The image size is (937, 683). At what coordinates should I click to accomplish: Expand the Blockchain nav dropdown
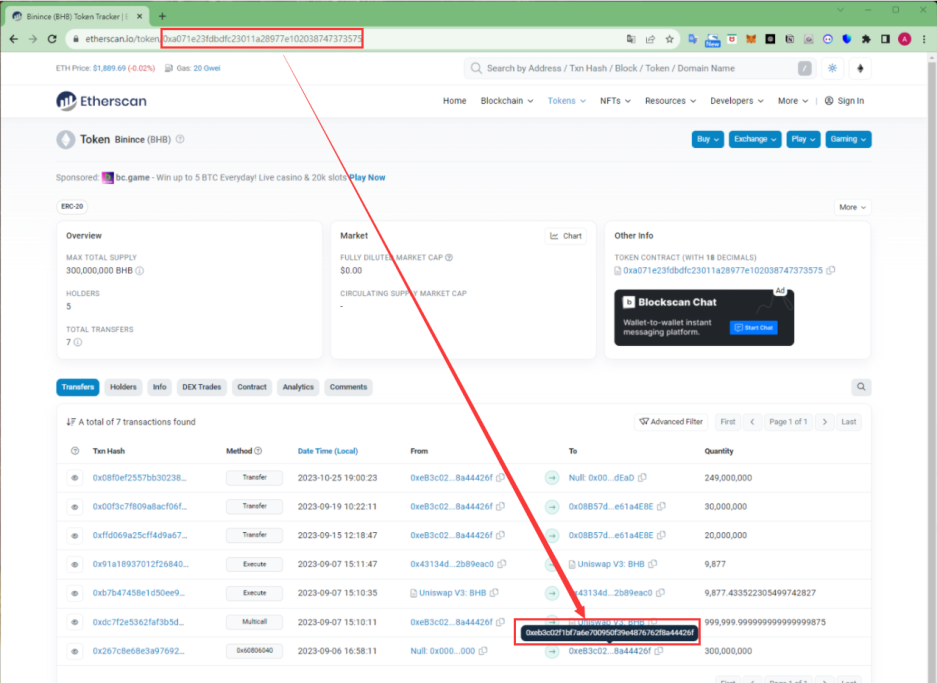point(507,101)
